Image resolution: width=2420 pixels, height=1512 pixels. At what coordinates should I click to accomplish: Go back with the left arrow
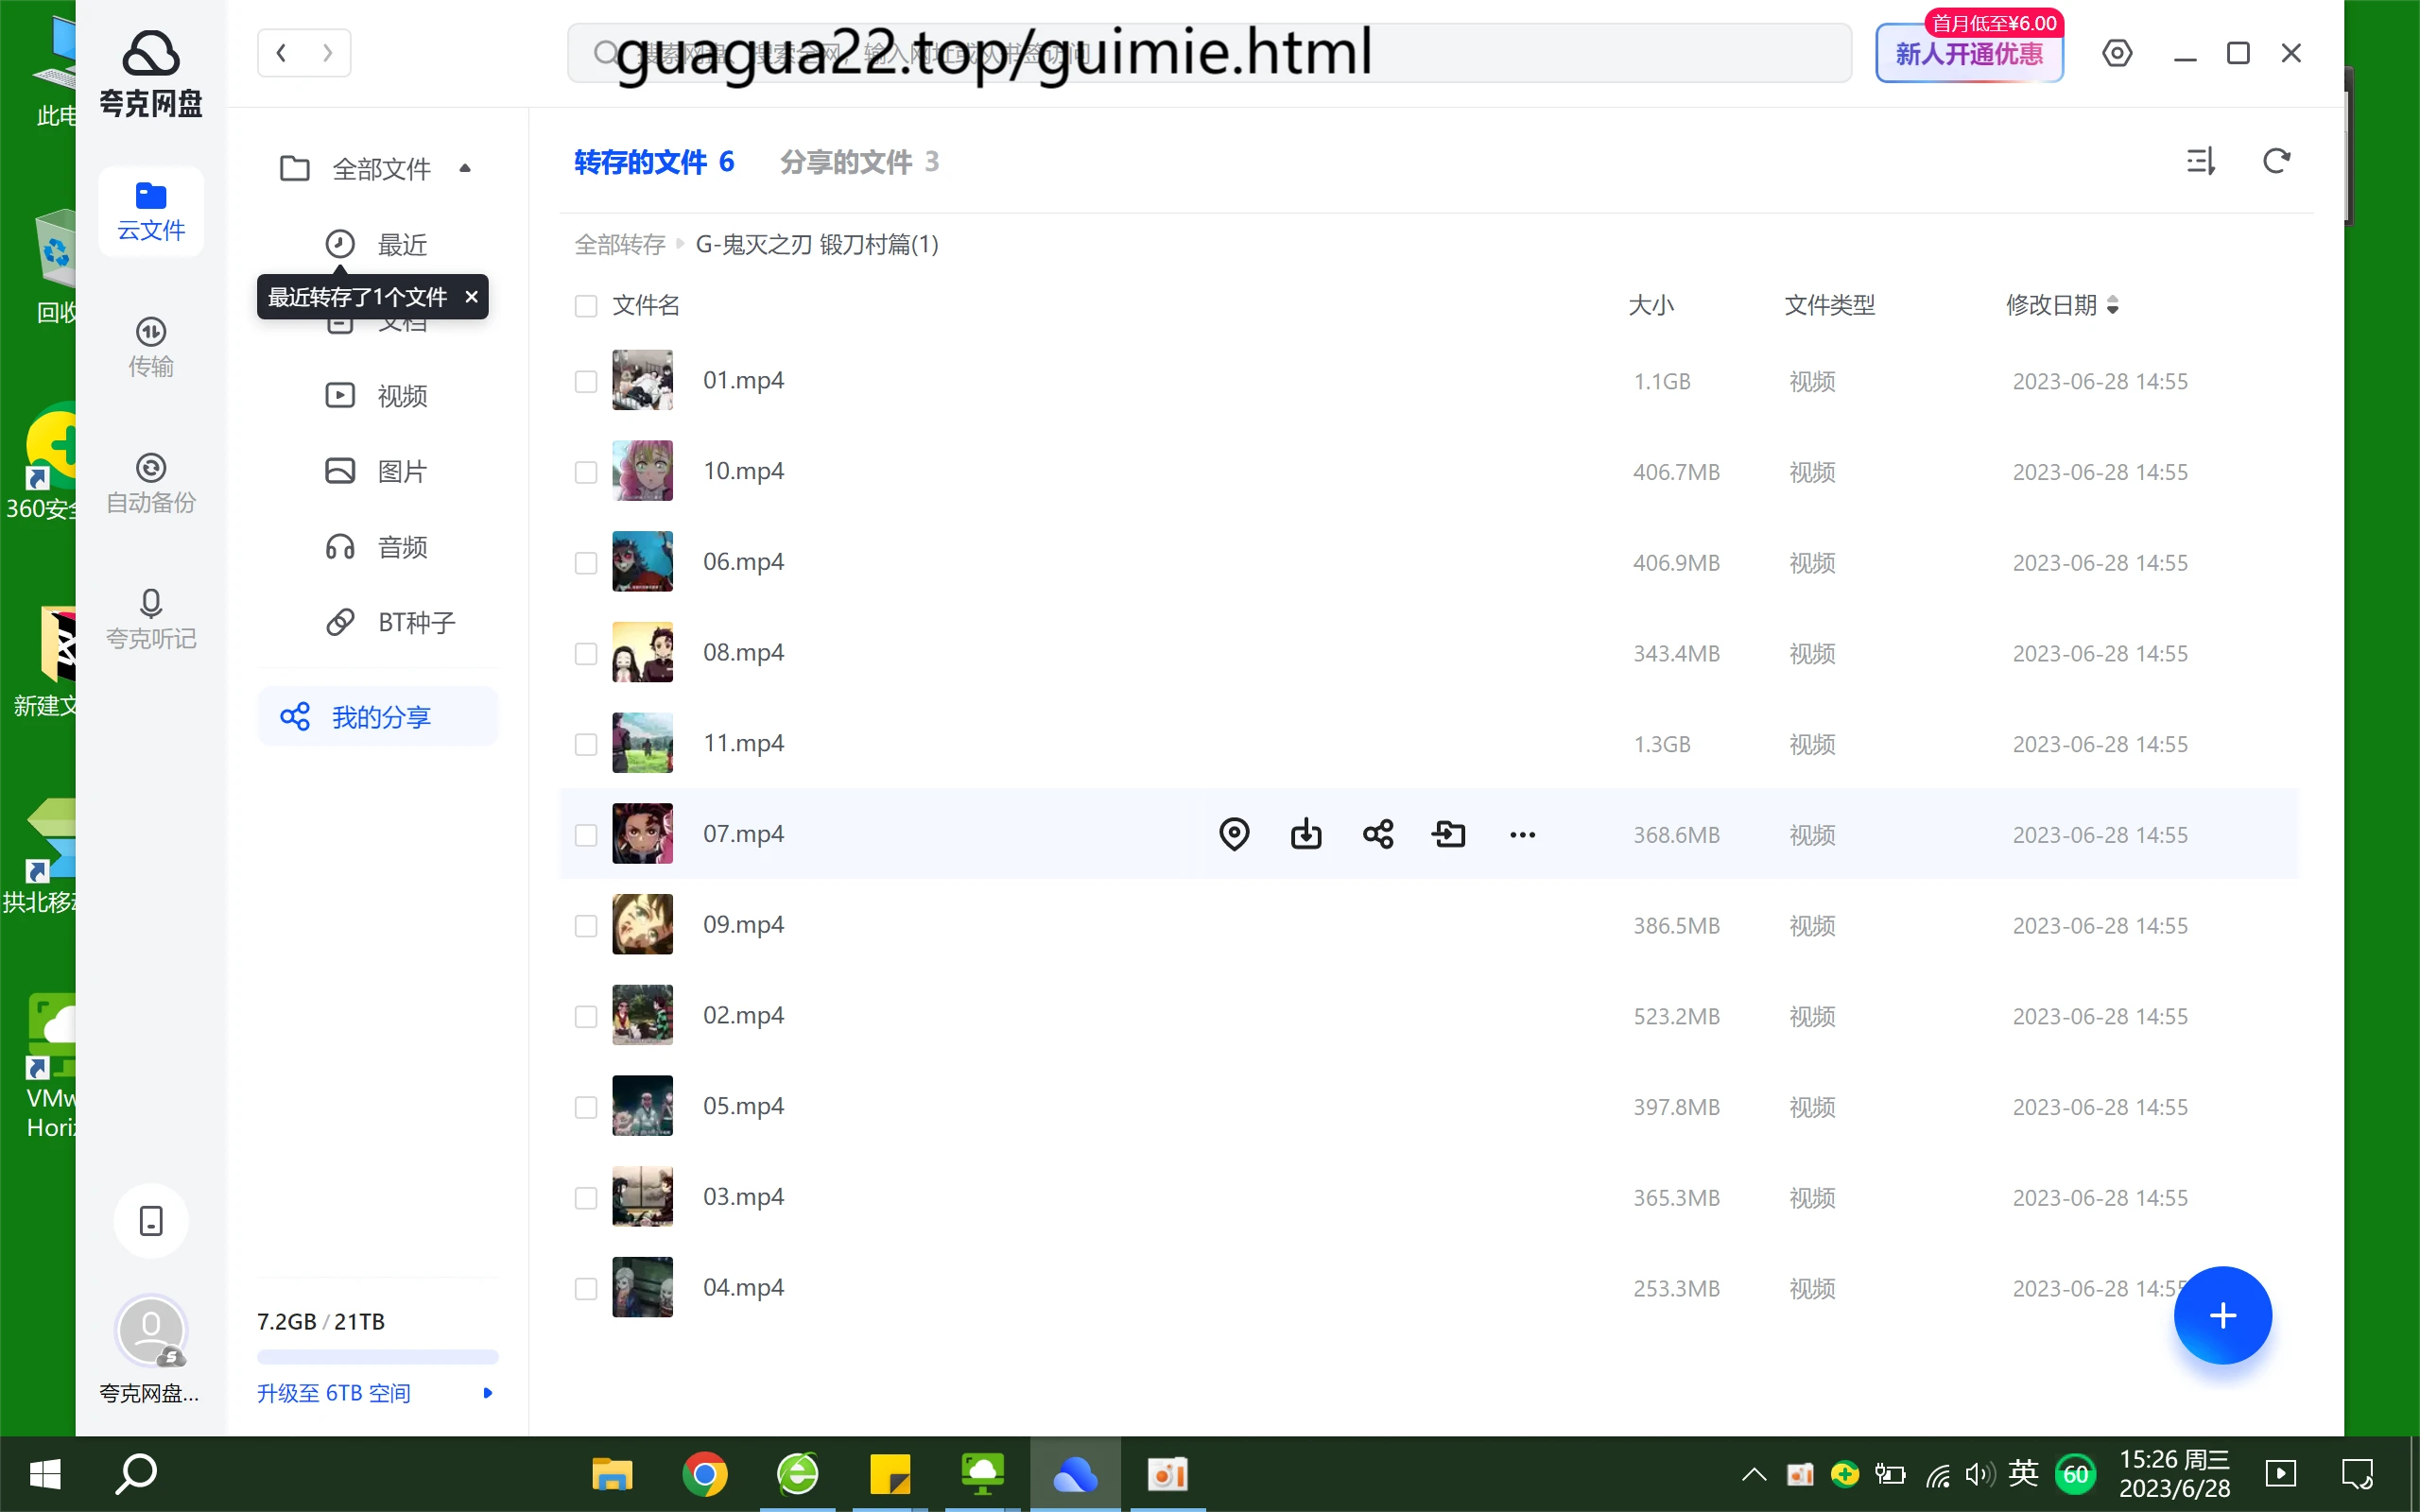click(281, 53)
